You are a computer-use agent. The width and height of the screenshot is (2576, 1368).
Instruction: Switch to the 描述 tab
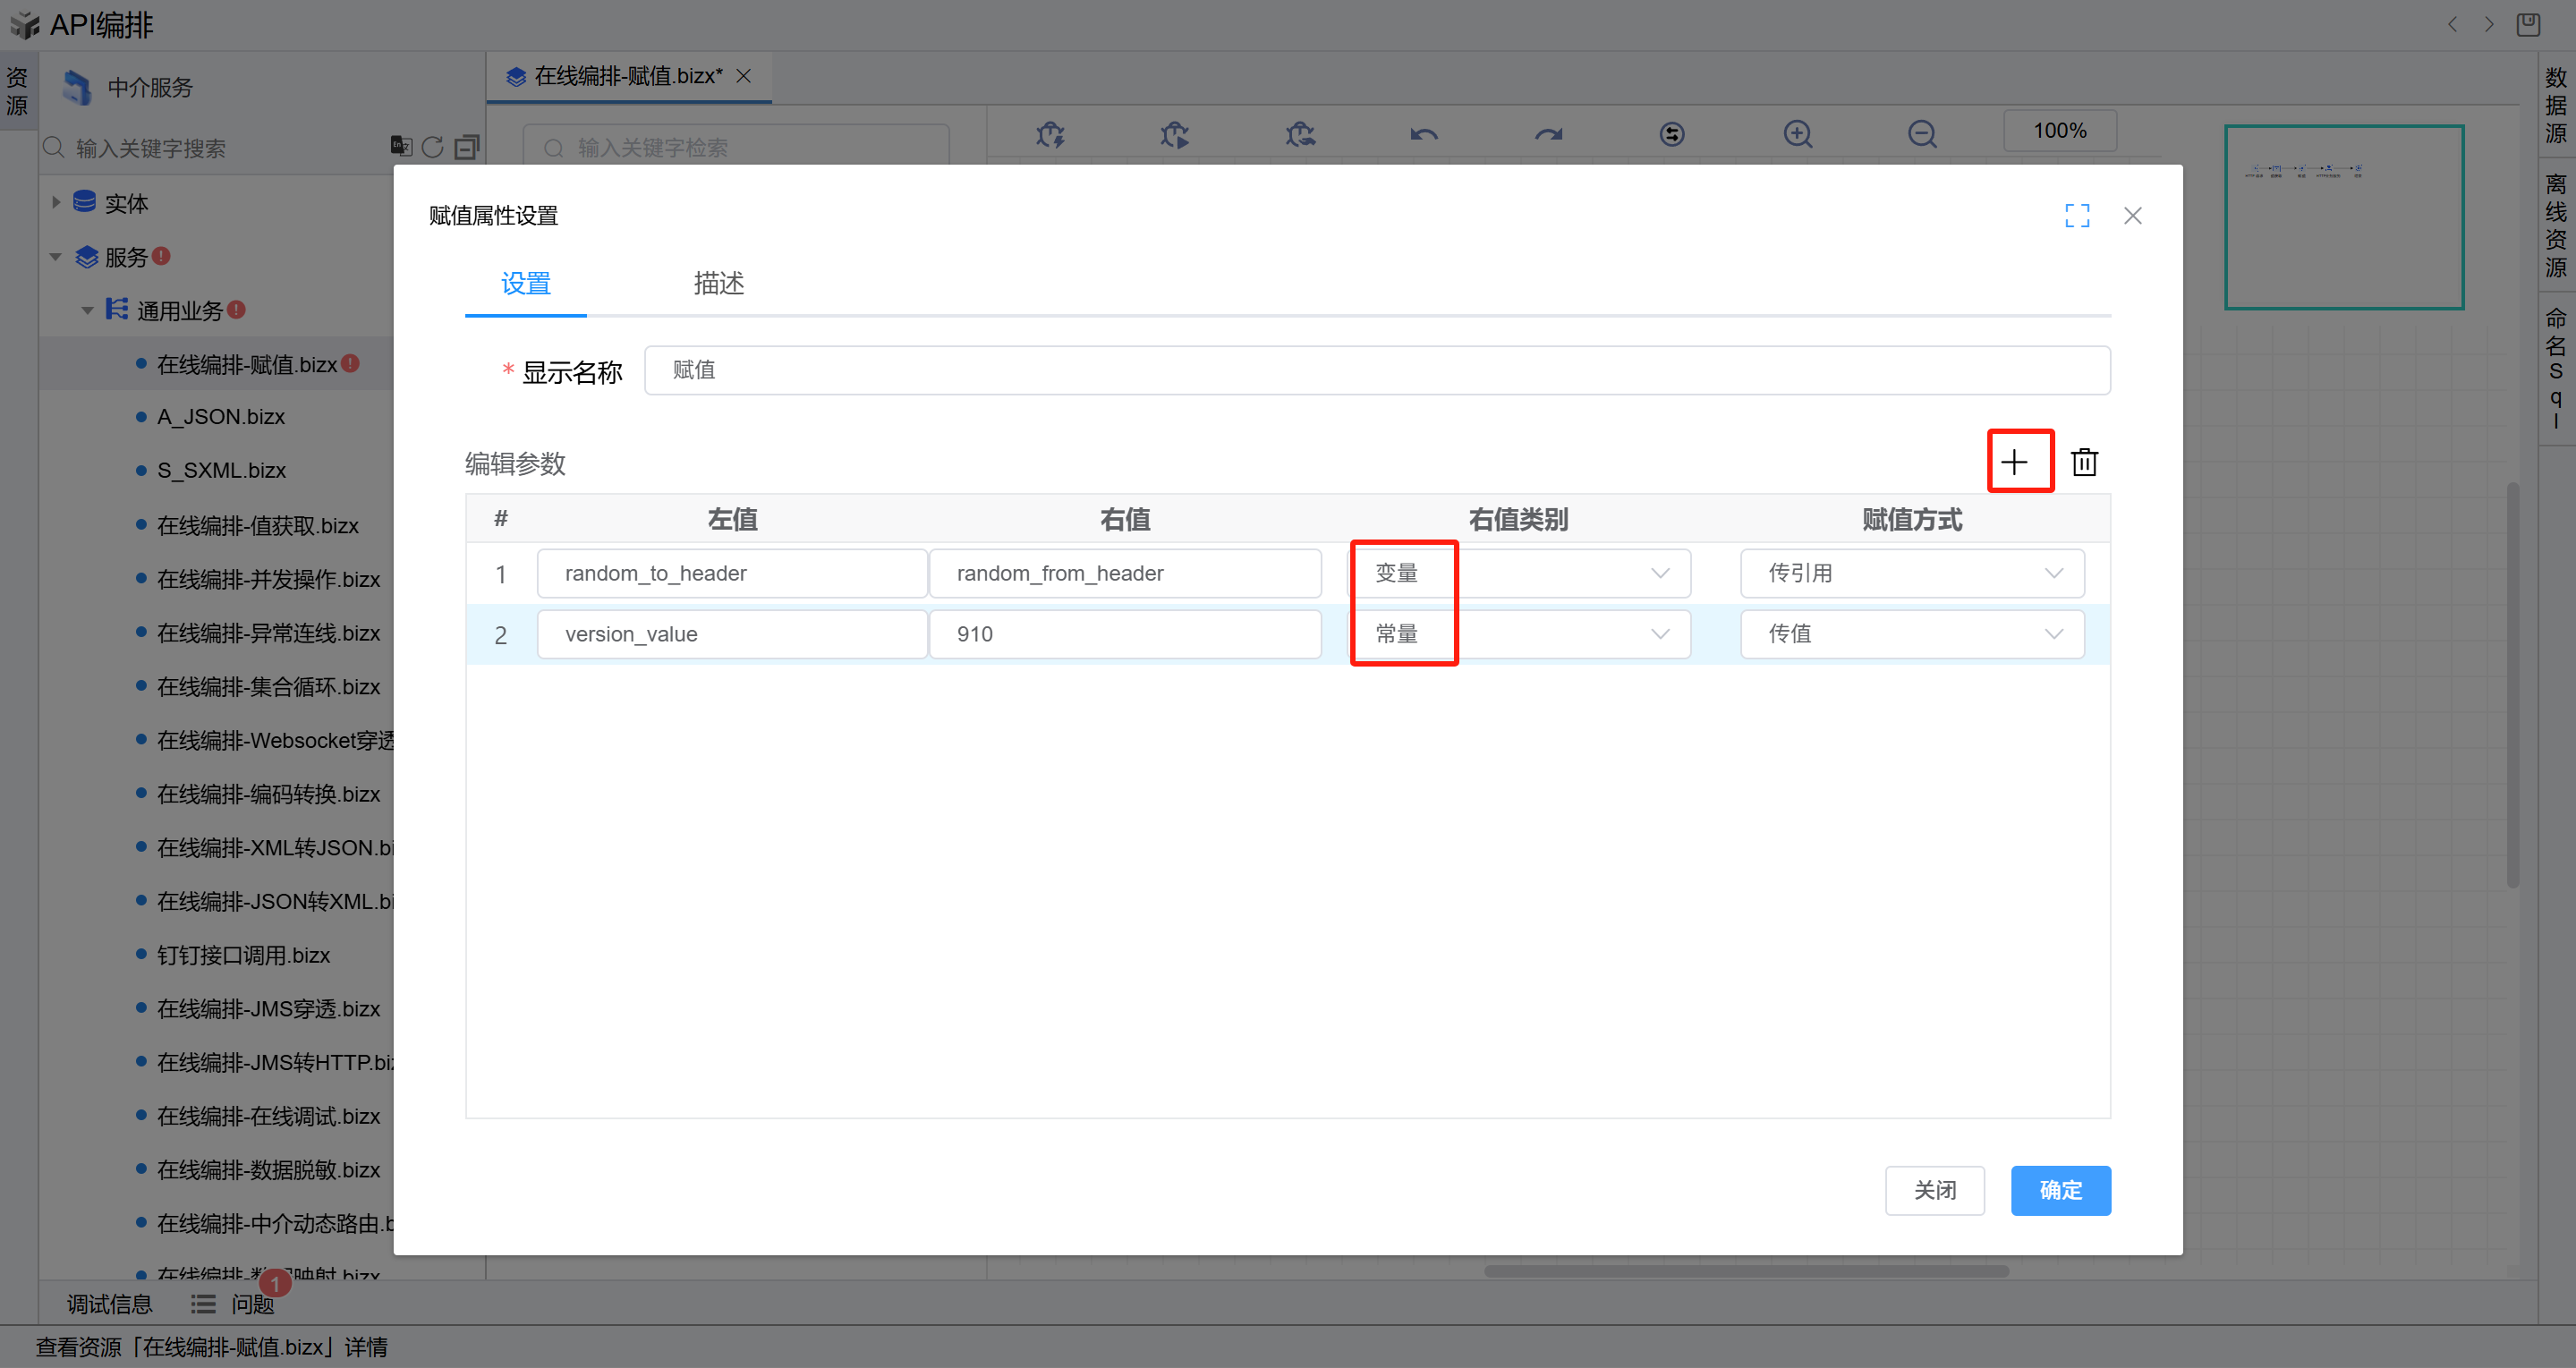[x=718, y=284]
